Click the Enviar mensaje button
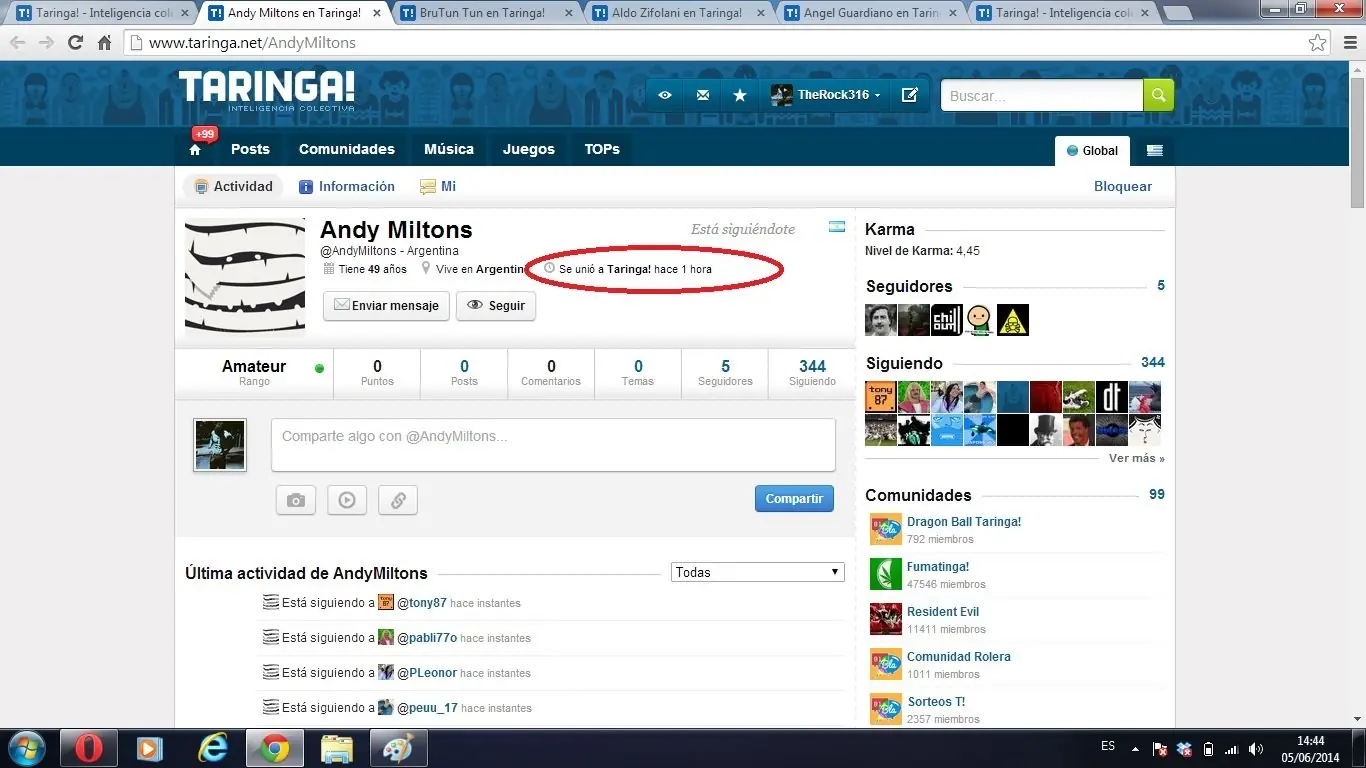The height and width of the screenshot is (768, 1366). tap(386, 306)
